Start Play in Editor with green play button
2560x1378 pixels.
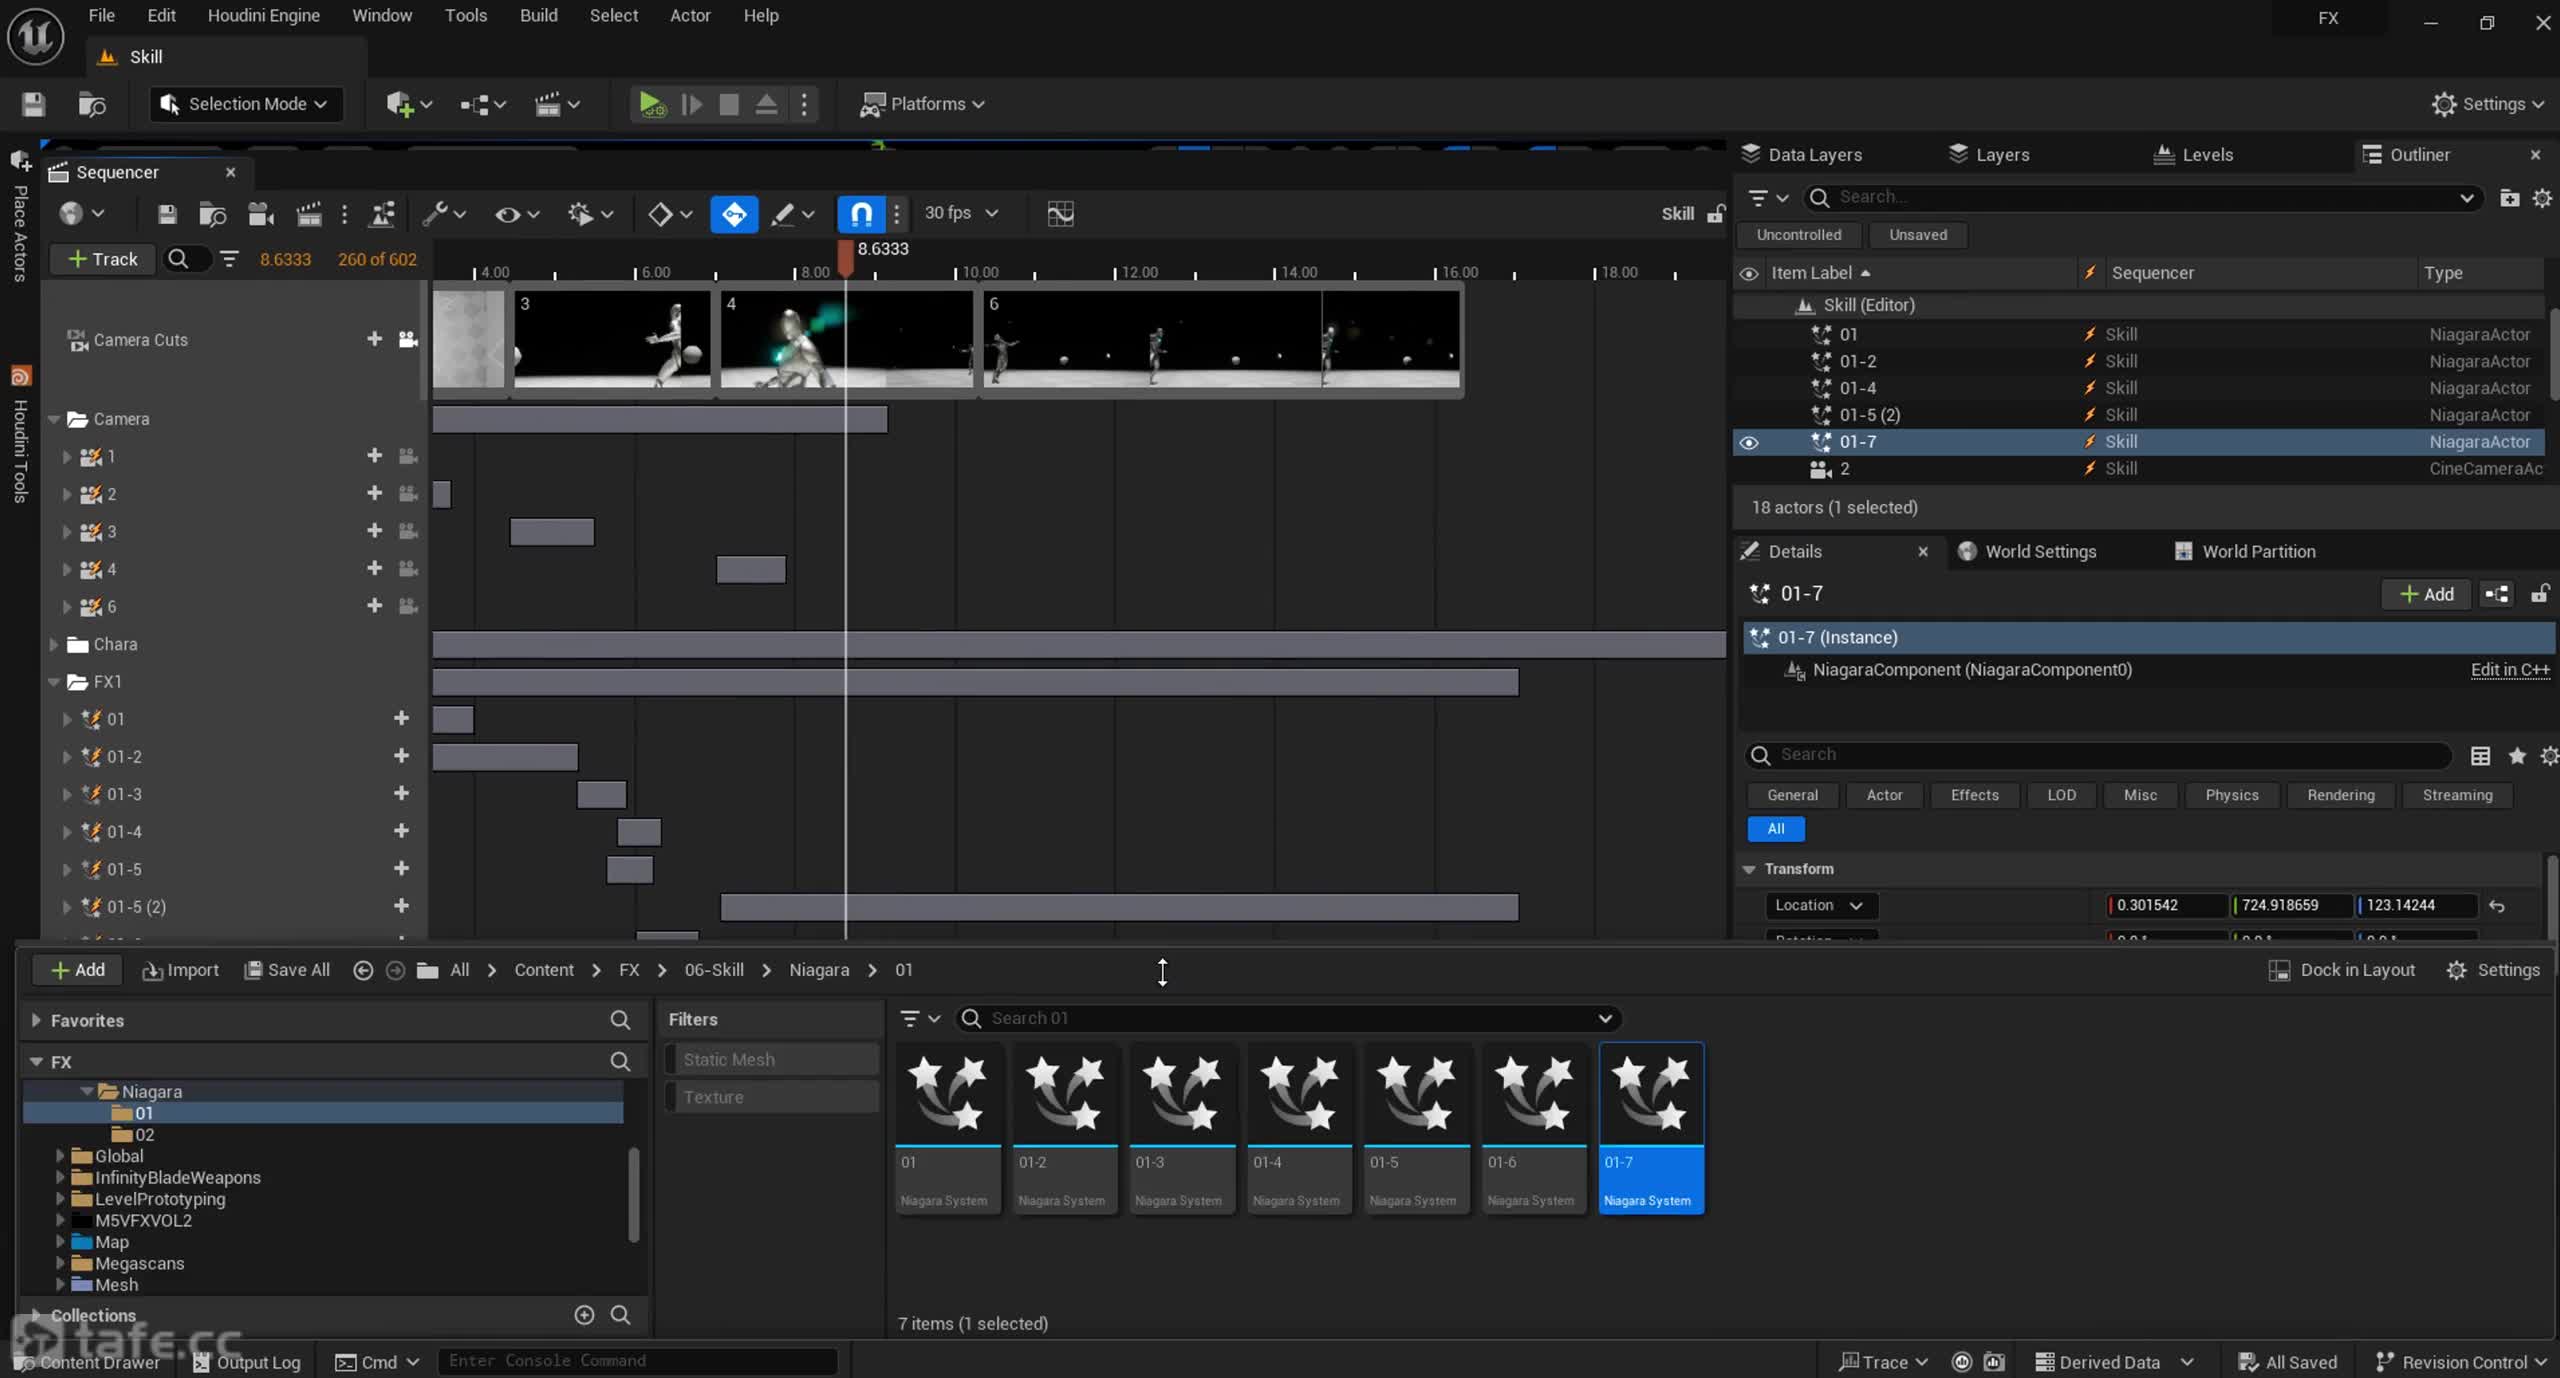click(652, 104)
